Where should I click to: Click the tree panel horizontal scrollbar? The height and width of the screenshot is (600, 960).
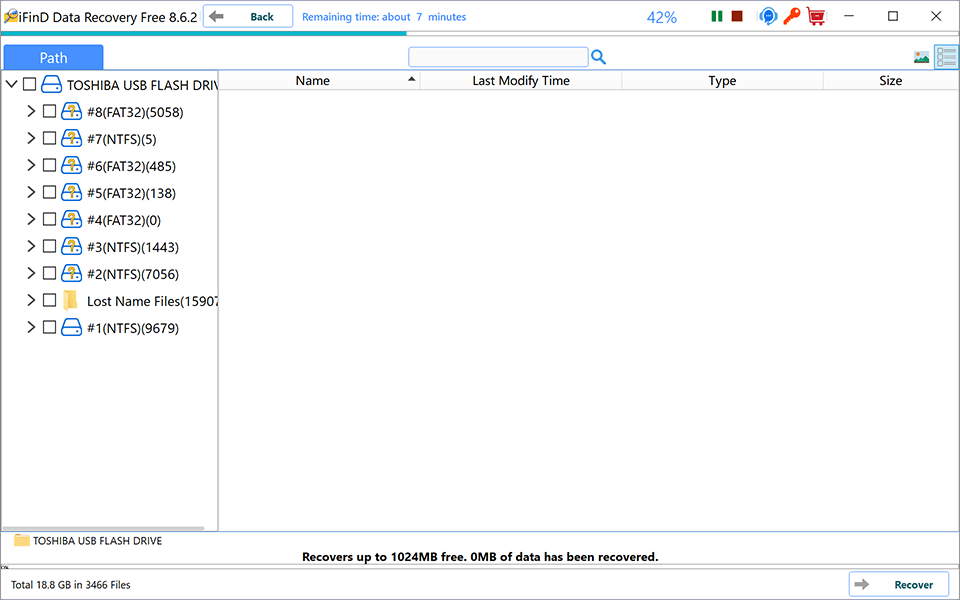pyautogui.click(x=103, y=528)
